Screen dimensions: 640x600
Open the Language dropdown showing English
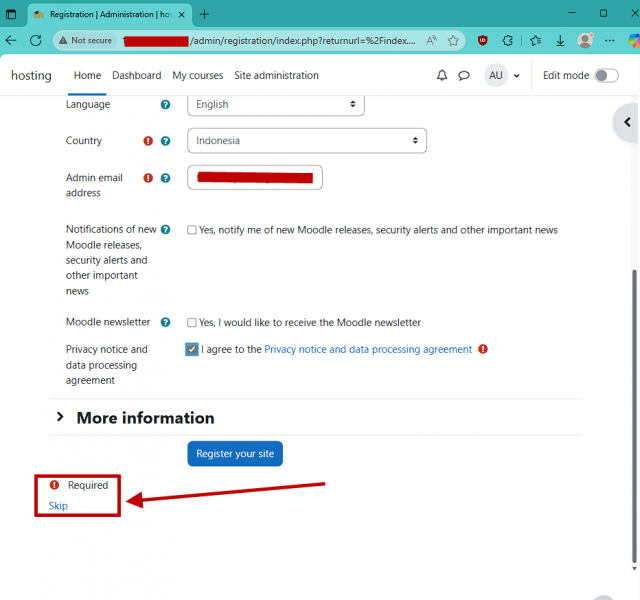click(x=276, y=105)
